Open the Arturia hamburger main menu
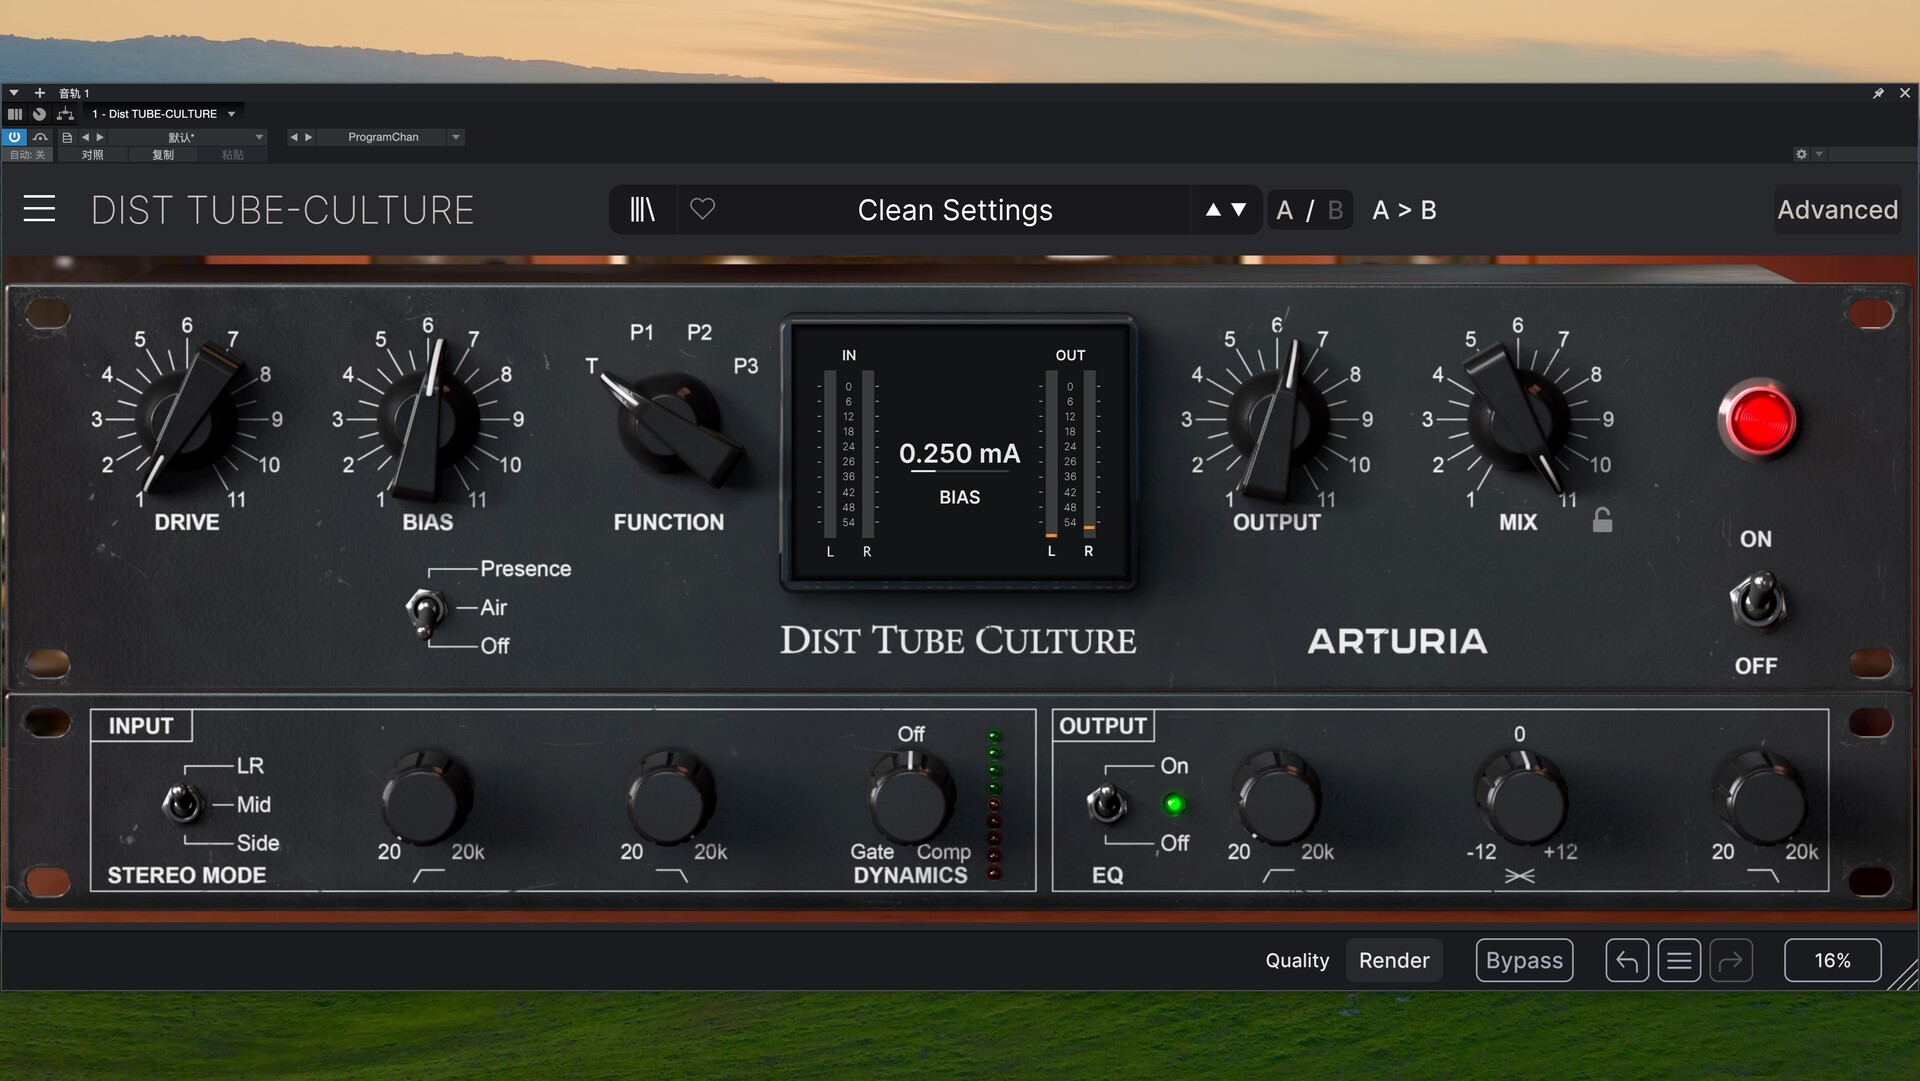Screen dimensions: 1920x1081 pyautogui.click(x=39, y=209)
